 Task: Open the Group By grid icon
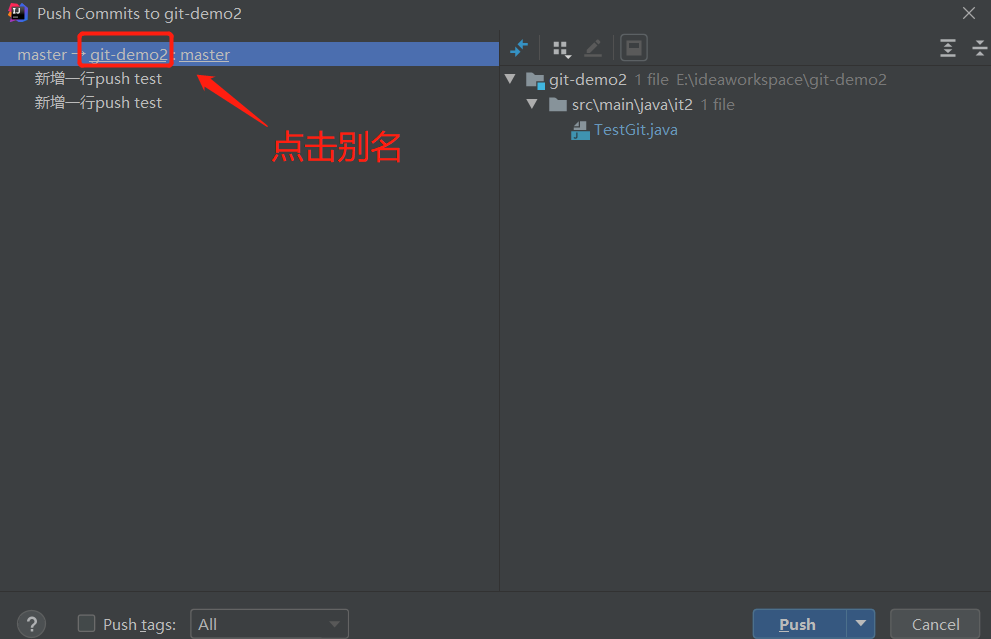coord(561,49)
